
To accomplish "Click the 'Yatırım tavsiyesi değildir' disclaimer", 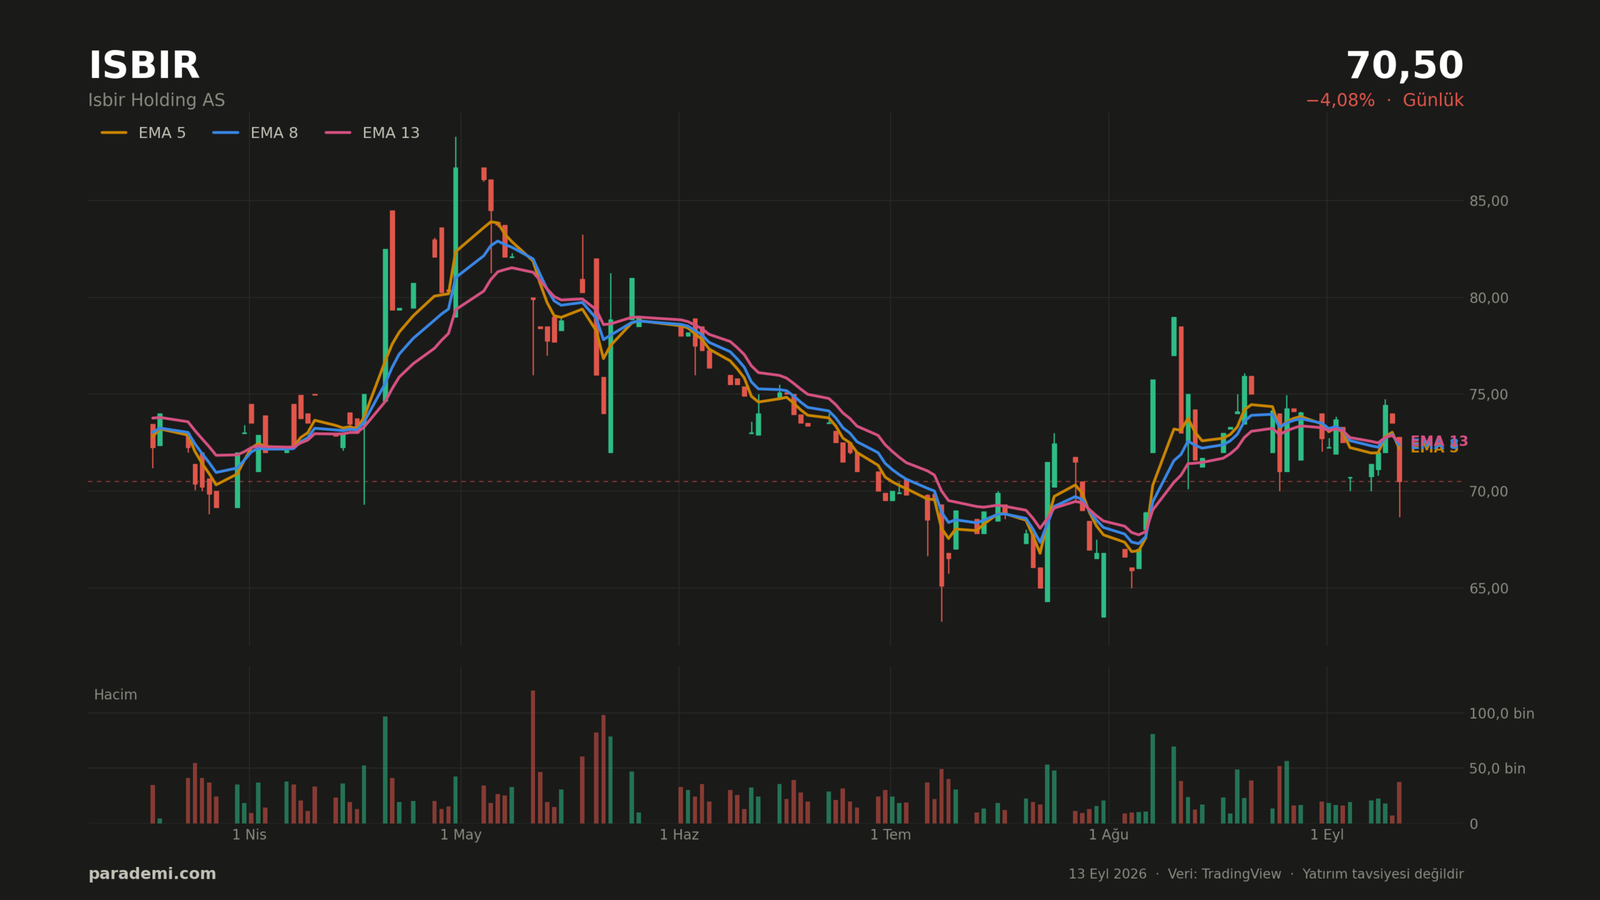I will tap(1383, 874).
